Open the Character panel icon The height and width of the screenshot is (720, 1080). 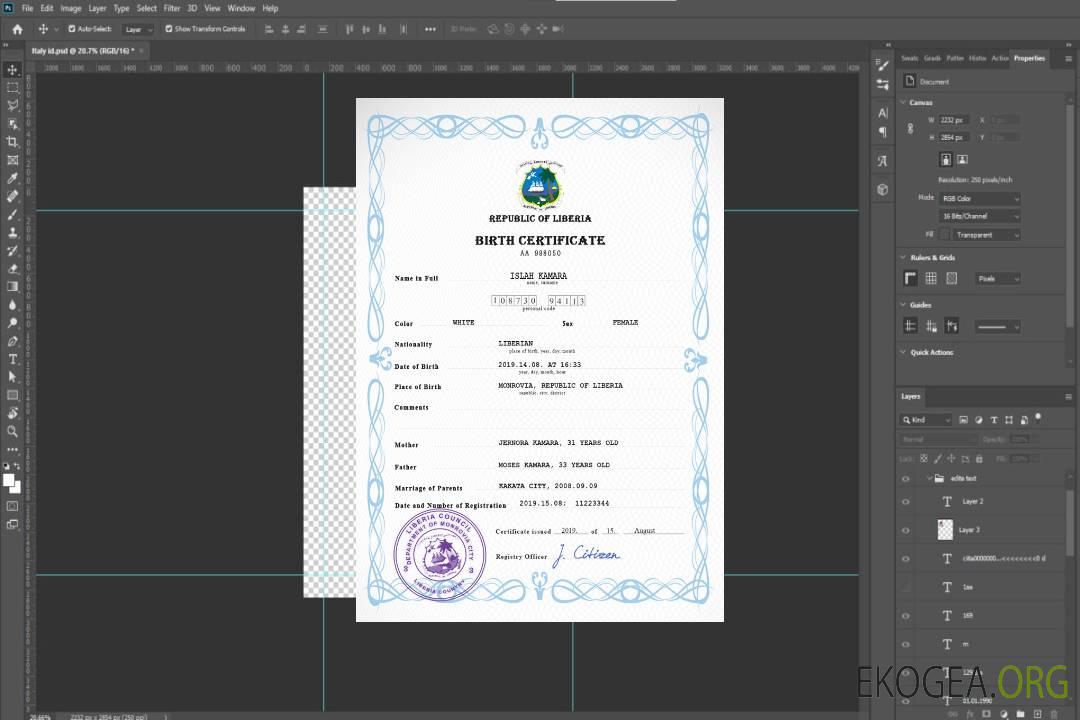(882, 113)
